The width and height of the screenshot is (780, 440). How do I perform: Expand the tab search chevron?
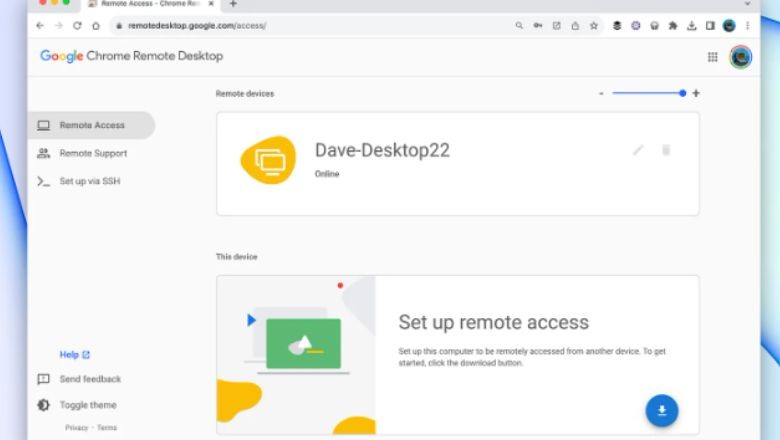747,3
